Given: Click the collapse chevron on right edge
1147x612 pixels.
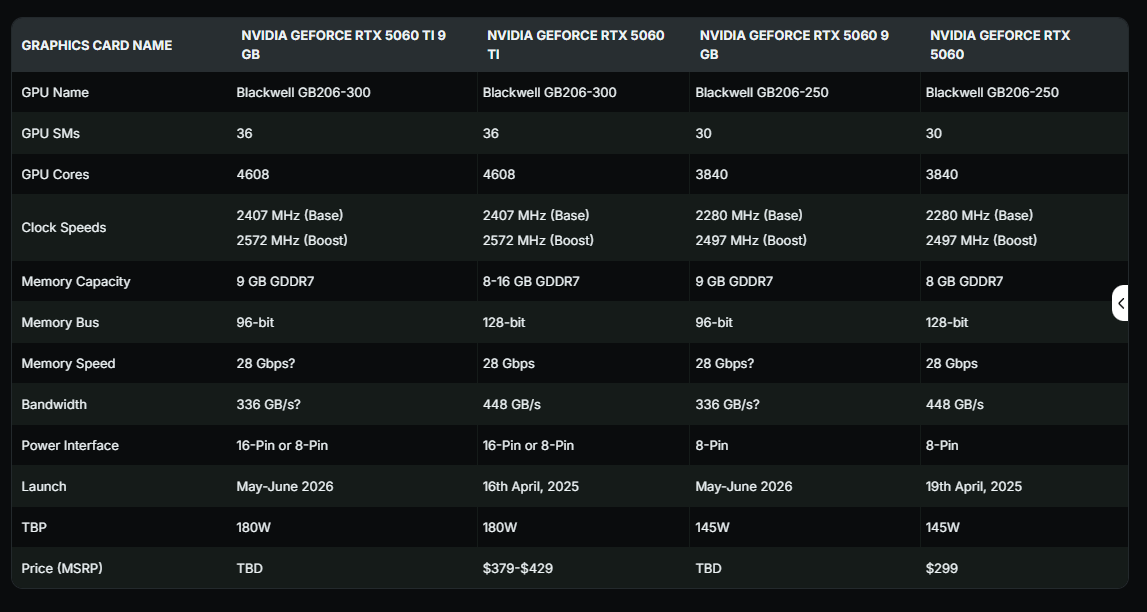Looking at the screenshot, I should pos(1121,303).
